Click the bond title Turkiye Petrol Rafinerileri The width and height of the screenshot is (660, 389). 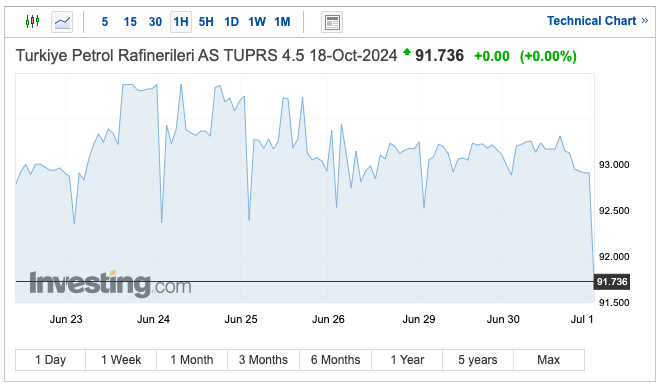(206, 56)
